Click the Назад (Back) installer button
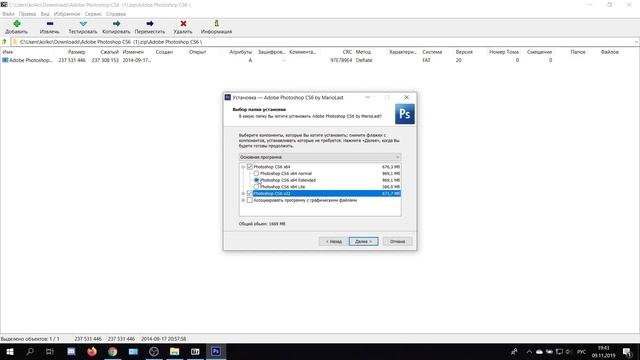640x360 pixels. [x=333, y=242]
